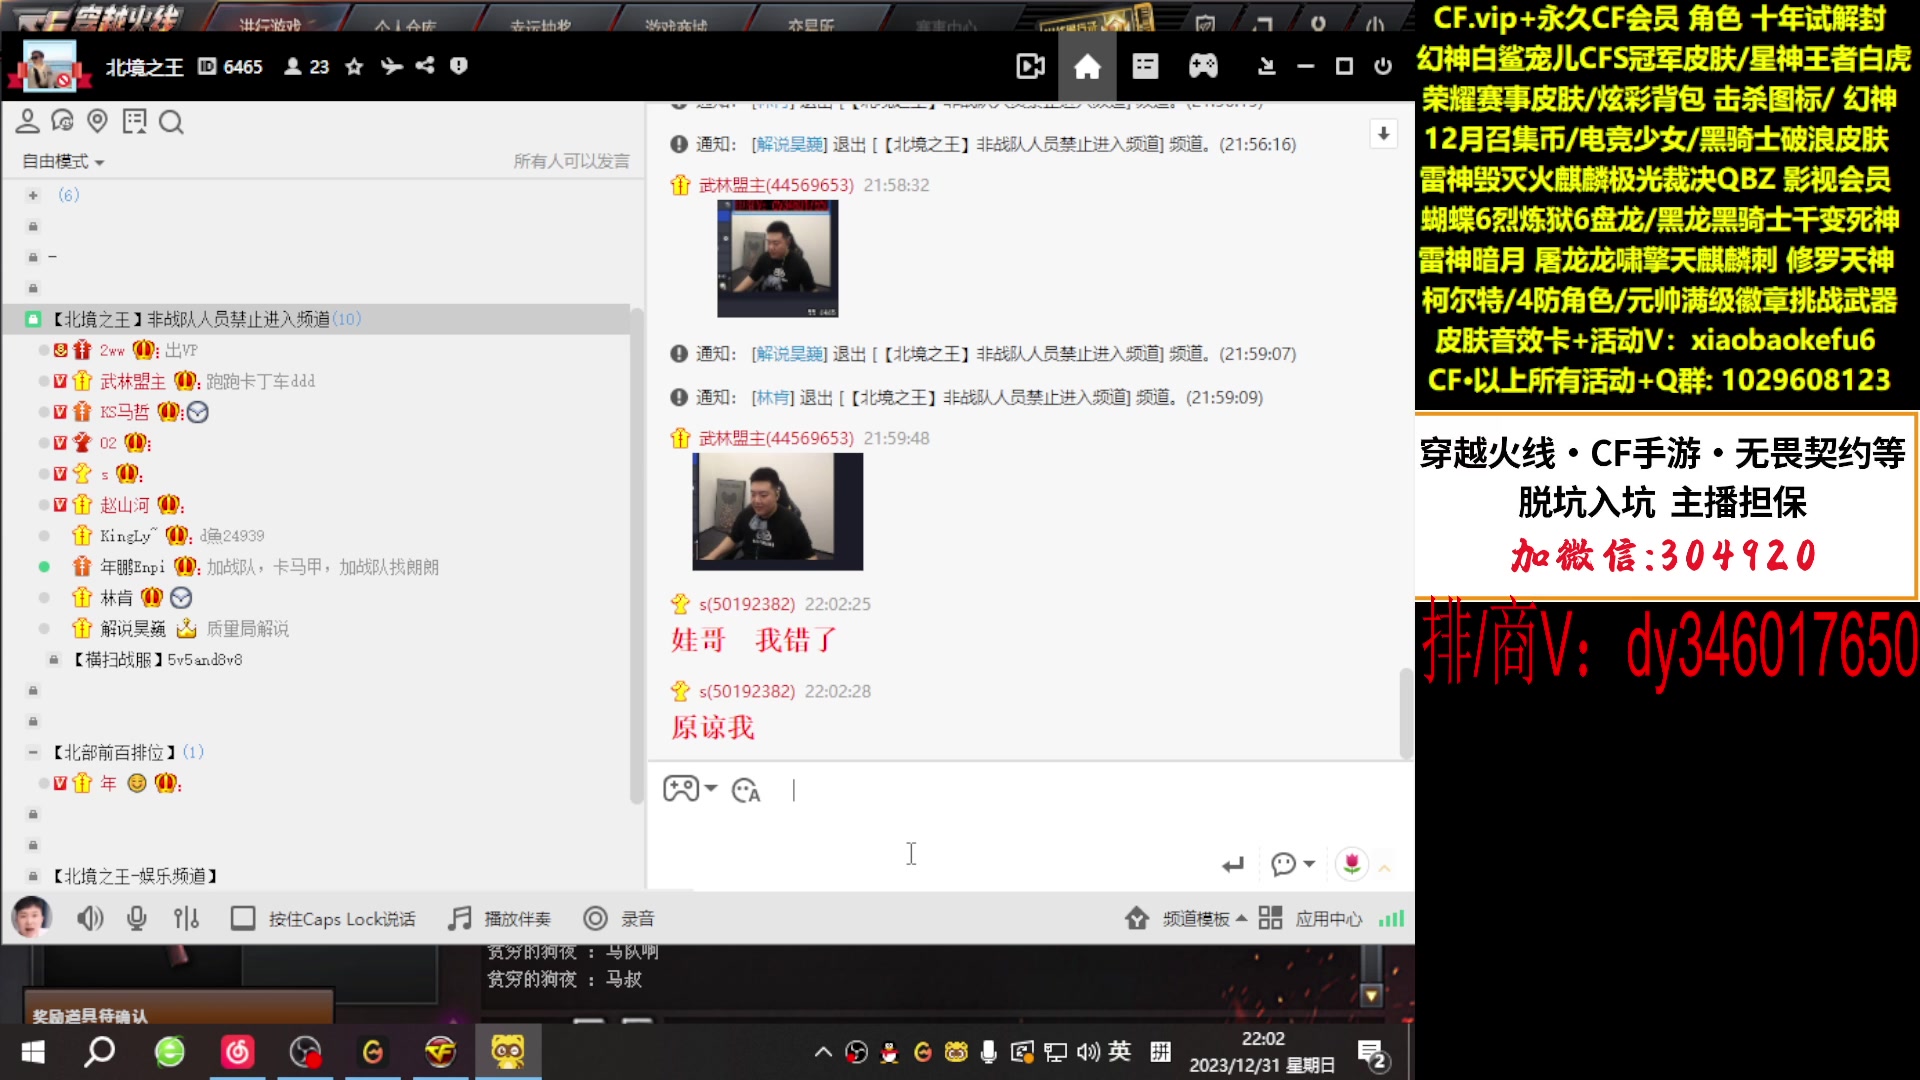Open the font style icon in the chat input
Screen dimensions: 1920x1080
pyautogui.click(x=746, y=791)
